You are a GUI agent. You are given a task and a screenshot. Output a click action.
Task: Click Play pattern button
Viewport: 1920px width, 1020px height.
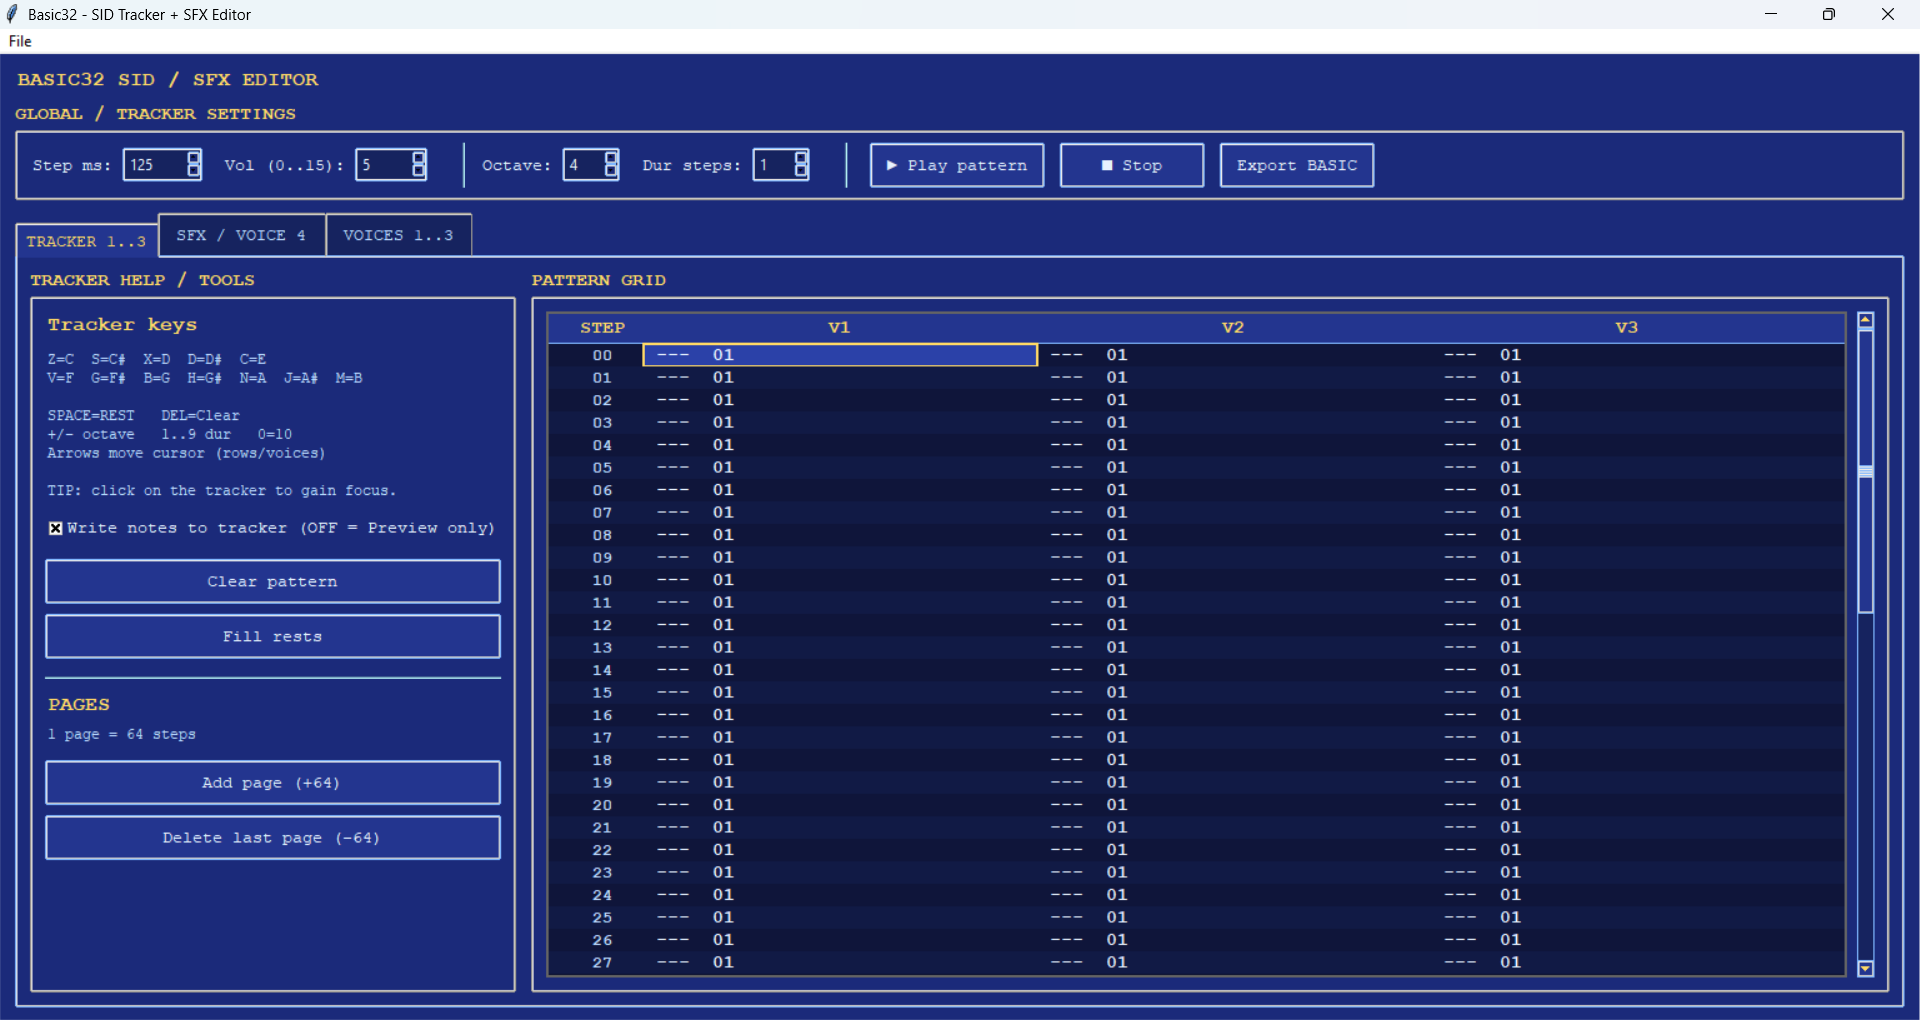click(x=957, y=165)
